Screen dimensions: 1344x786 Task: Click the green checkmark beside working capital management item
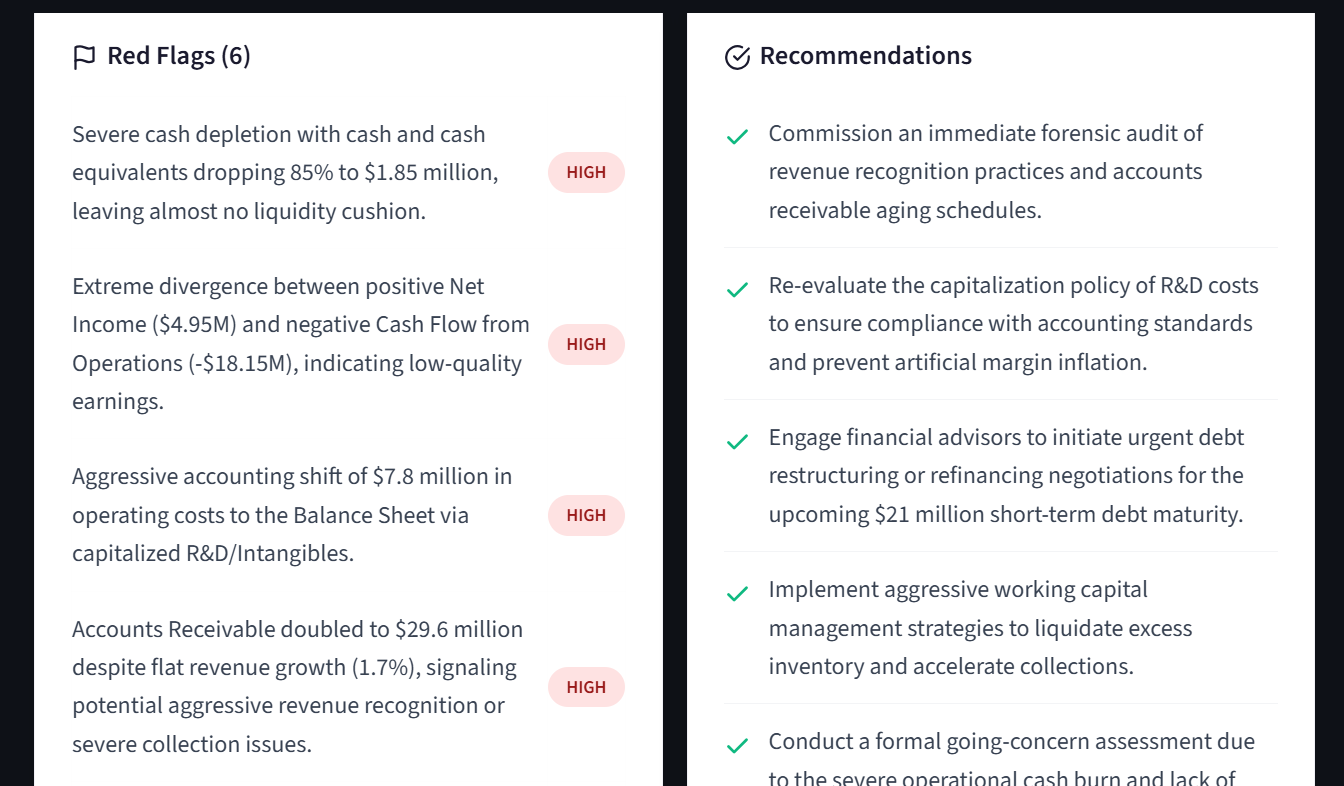737,594
